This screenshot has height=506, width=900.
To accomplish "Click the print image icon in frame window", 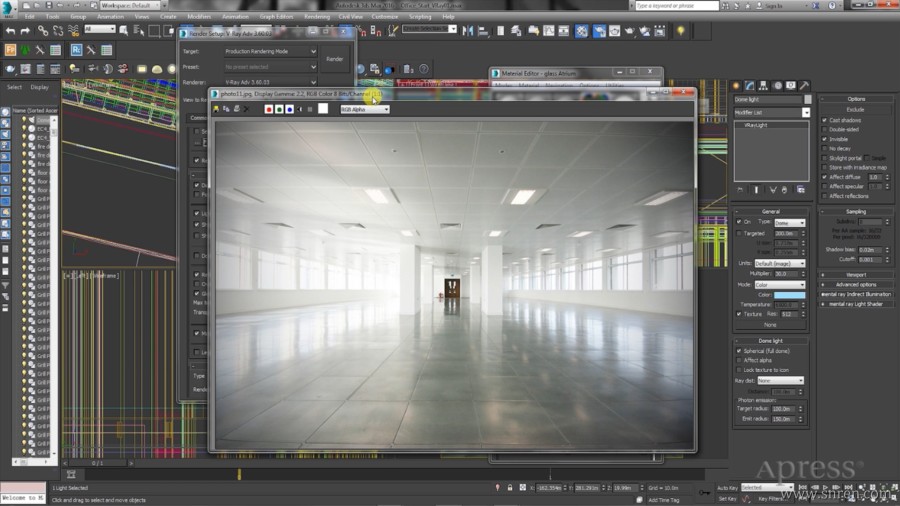I will point(236,109).
